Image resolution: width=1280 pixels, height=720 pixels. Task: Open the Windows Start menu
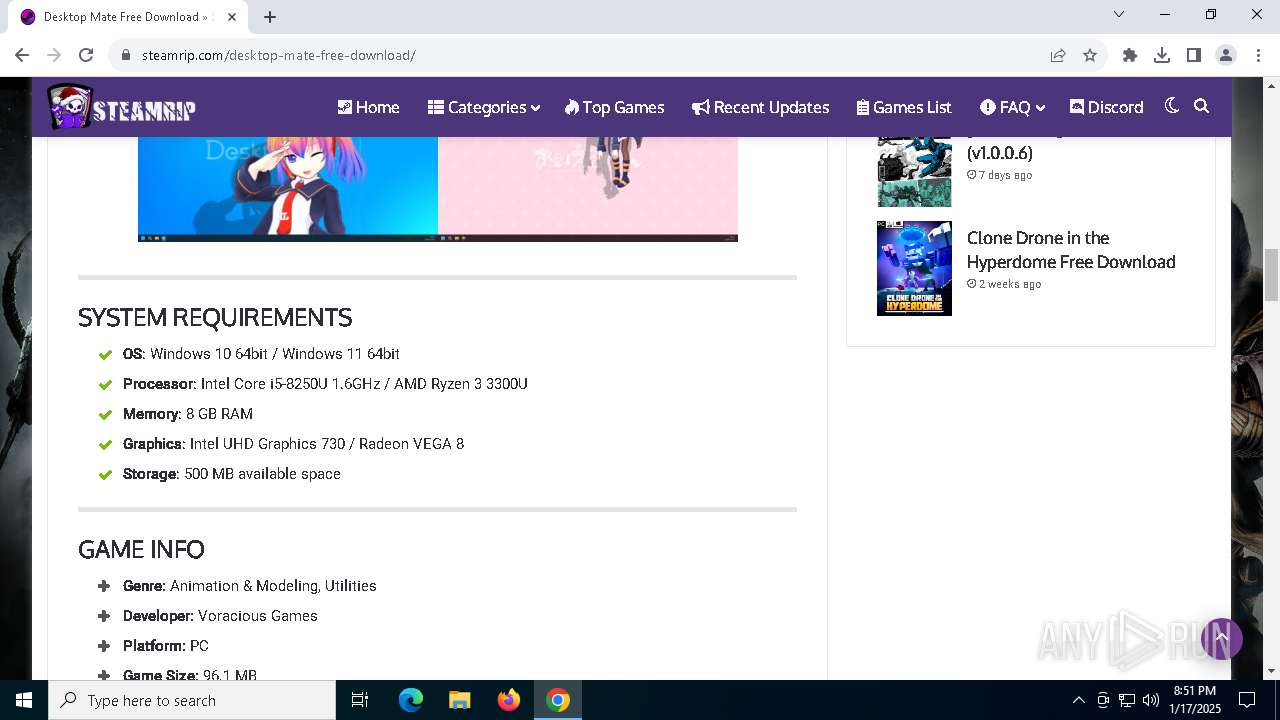pyautogui.click(x=24, y=700)
